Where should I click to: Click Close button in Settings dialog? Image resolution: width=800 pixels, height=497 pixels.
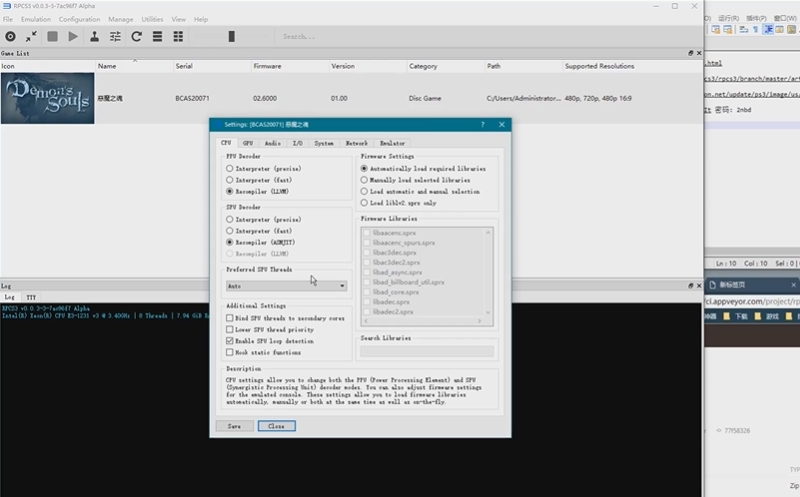pyautogui.click(x=277, y=426)
